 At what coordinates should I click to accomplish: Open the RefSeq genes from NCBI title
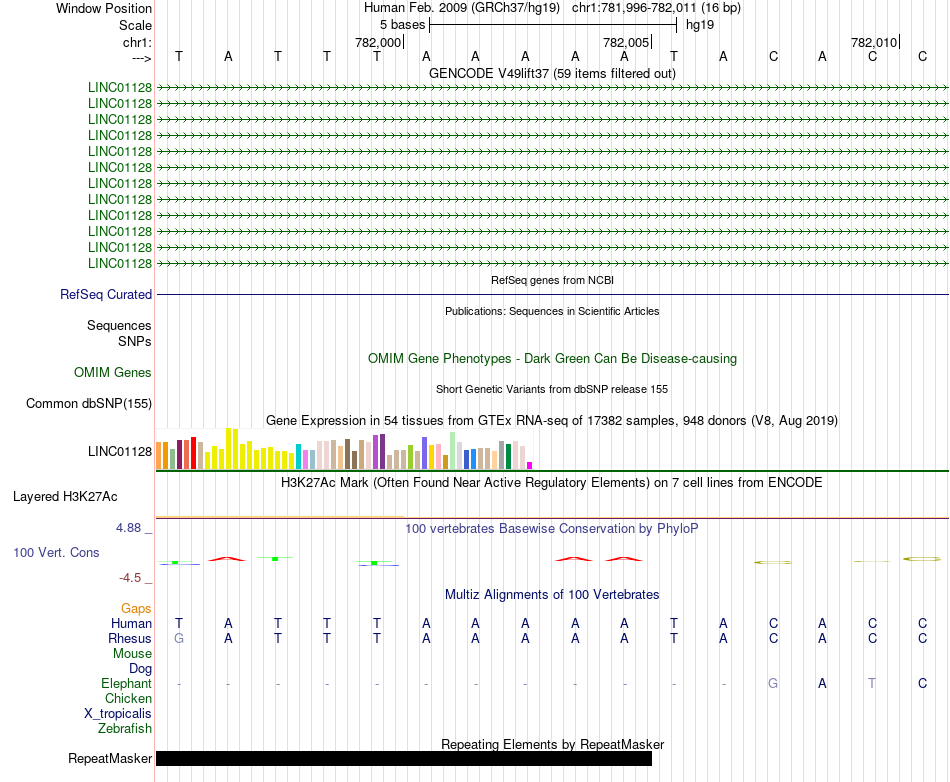[x=552, y=280]
